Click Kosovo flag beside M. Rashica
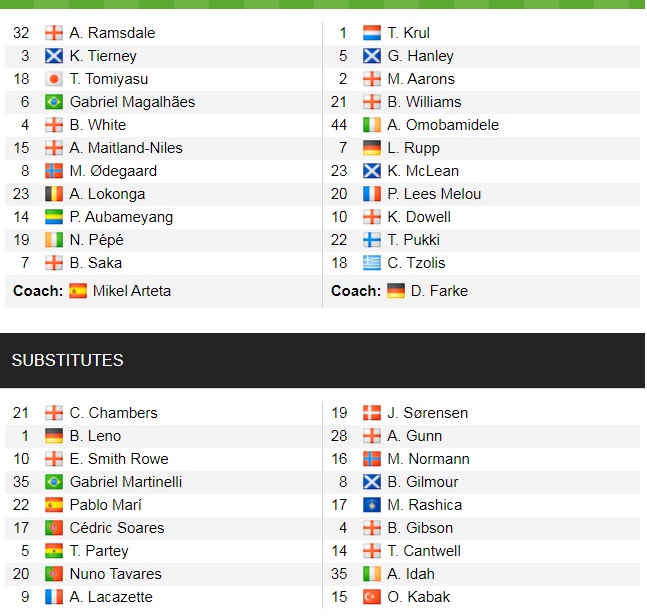Image resolution: width=647 pixels, height=616 pixels. point(372,505)
